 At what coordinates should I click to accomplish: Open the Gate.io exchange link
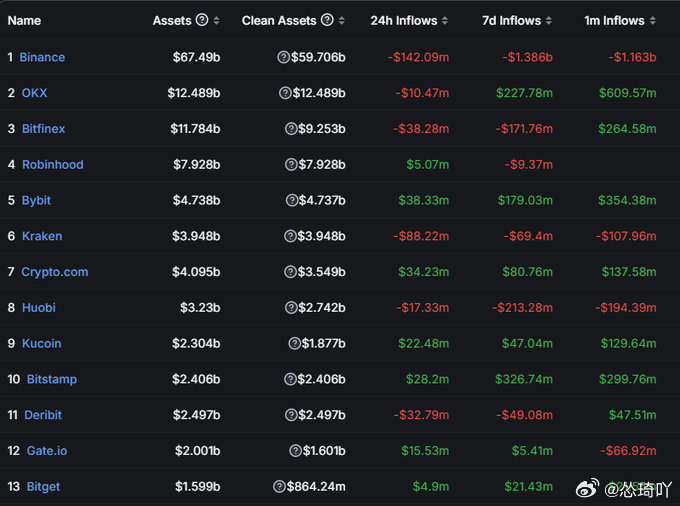point(47,451)
